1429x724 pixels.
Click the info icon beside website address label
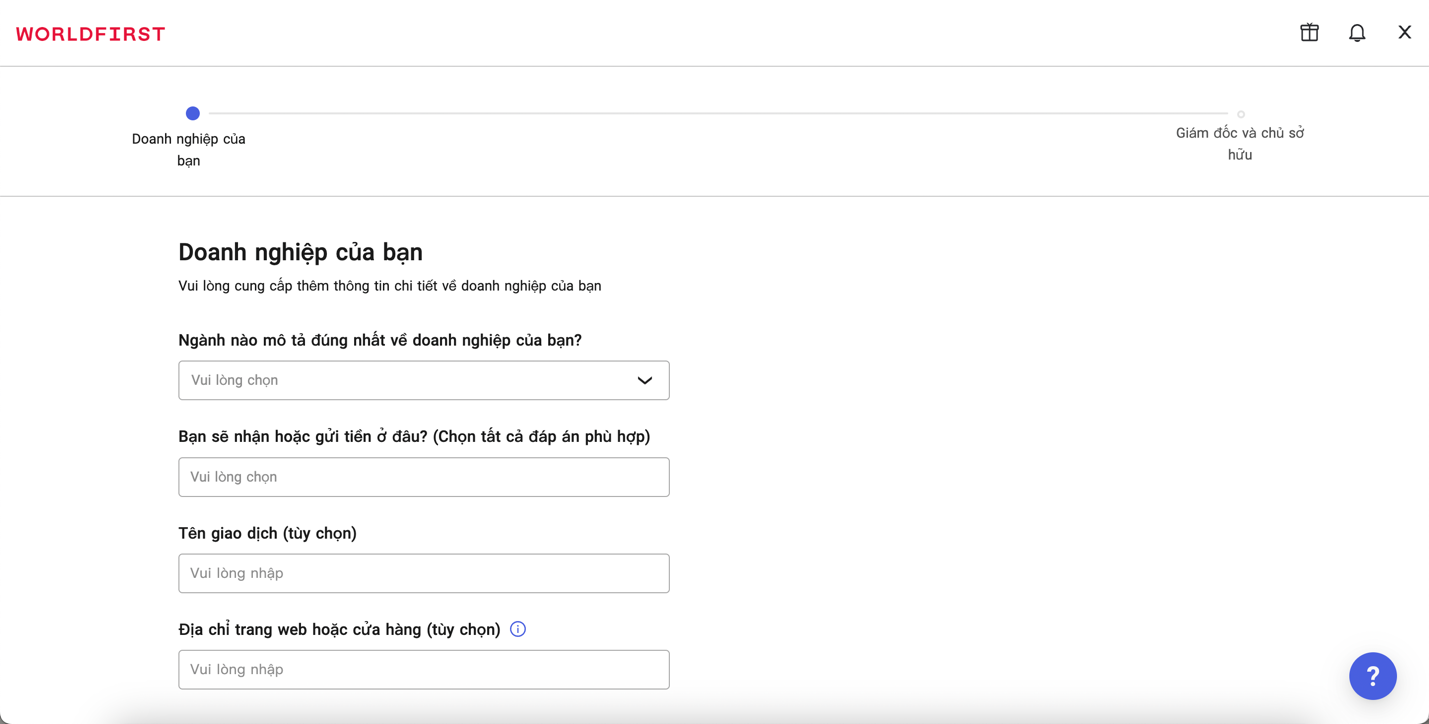518,629
